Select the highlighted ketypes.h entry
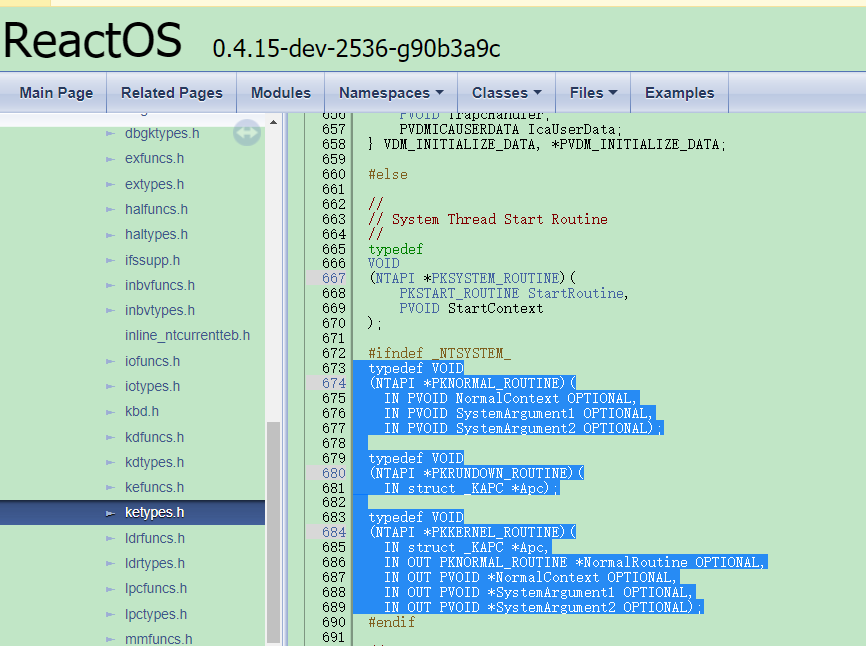866x646 pixels. point(133,512)
